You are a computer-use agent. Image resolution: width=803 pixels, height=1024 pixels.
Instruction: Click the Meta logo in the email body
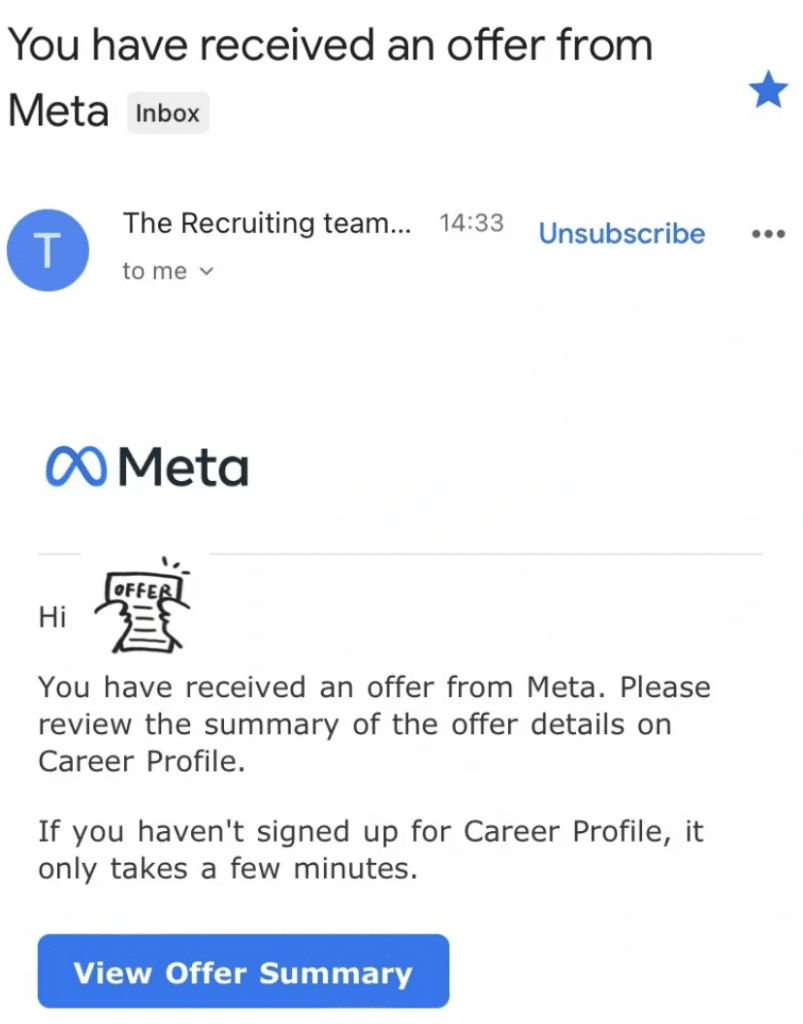coord(146,465)
